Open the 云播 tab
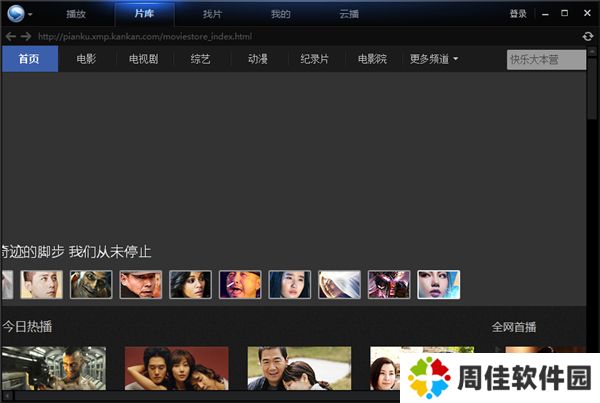600x403 pixels. [x=349, y=14]
